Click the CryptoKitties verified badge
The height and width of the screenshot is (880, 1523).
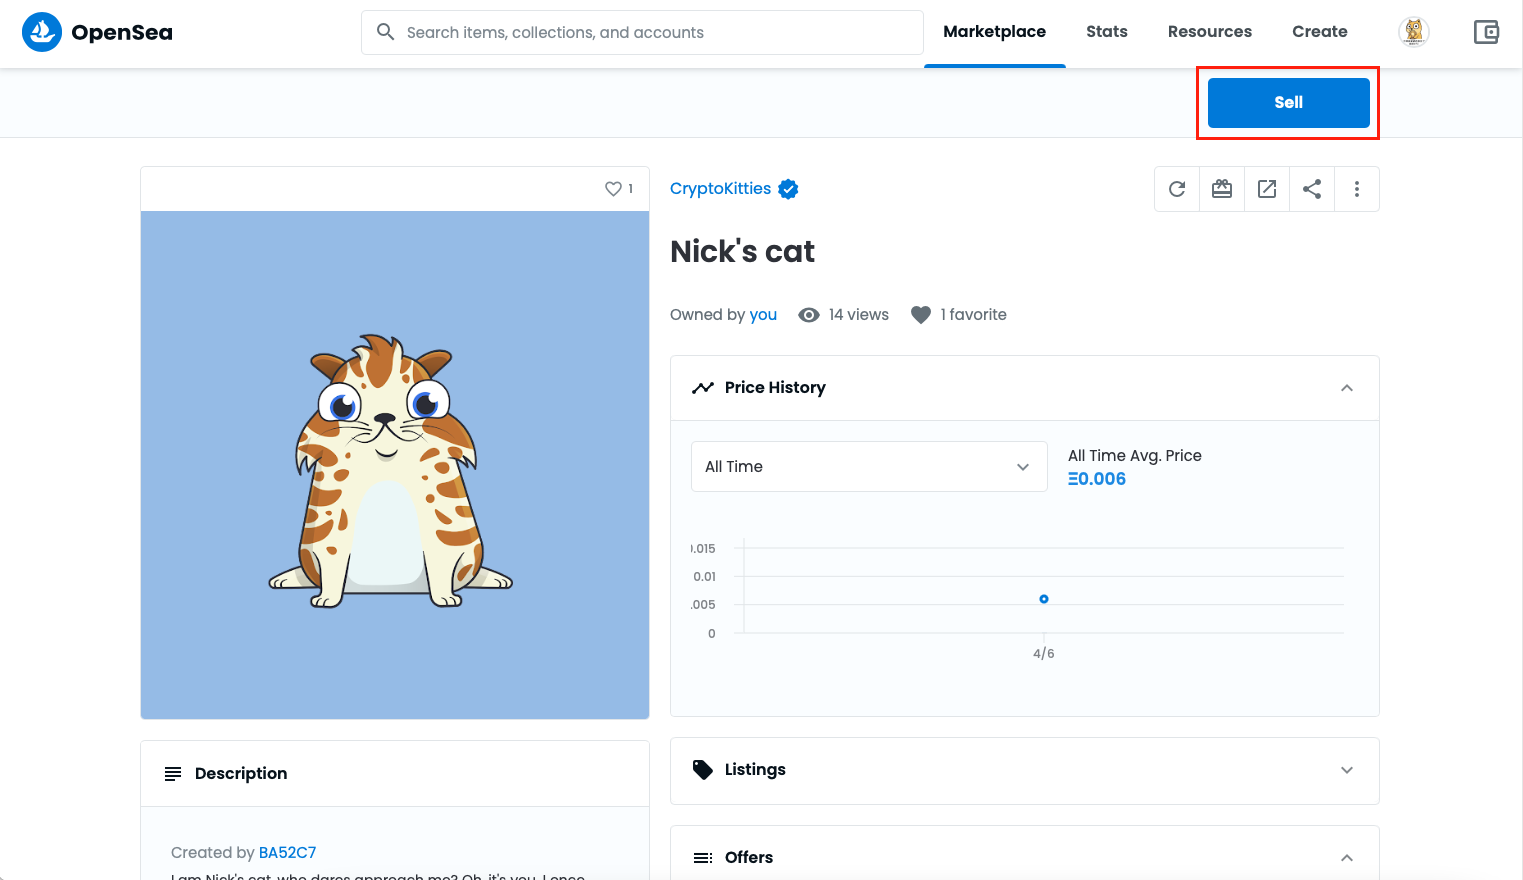pyautogui.click(x=788, y=189)
